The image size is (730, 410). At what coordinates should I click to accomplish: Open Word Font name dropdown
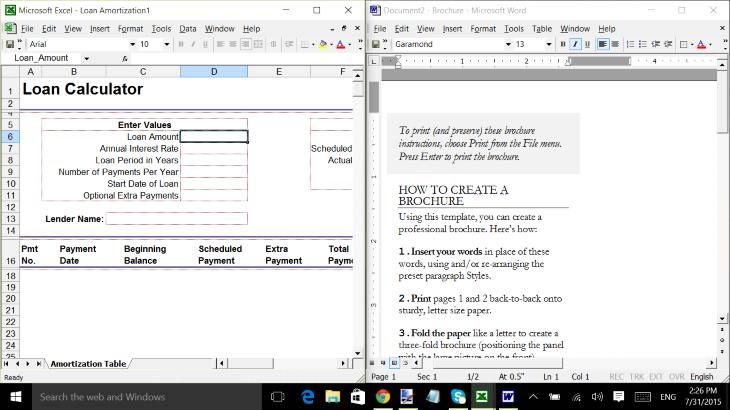[x=508, y=44]
